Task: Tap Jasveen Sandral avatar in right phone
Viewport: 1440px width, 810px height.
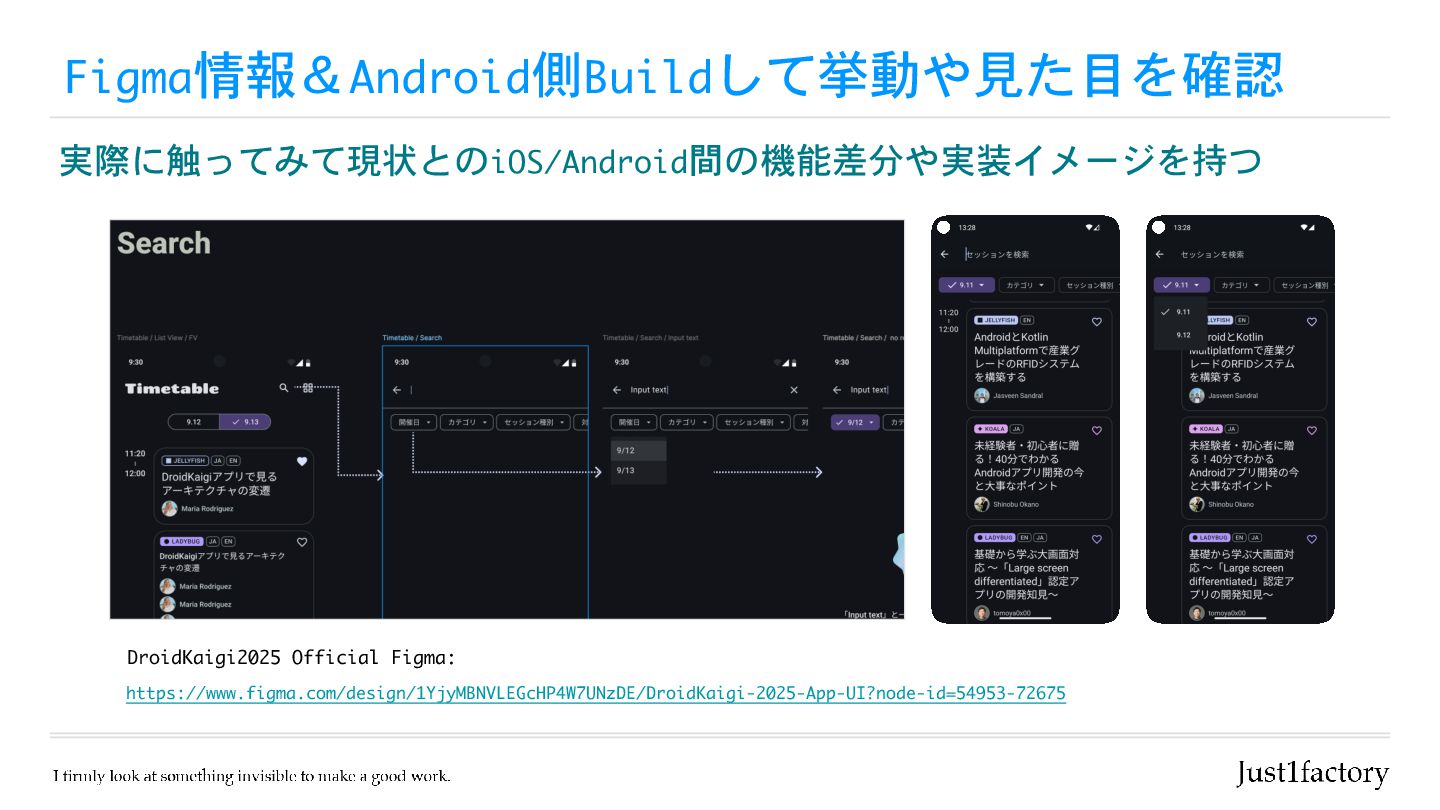Action: 1197,396
